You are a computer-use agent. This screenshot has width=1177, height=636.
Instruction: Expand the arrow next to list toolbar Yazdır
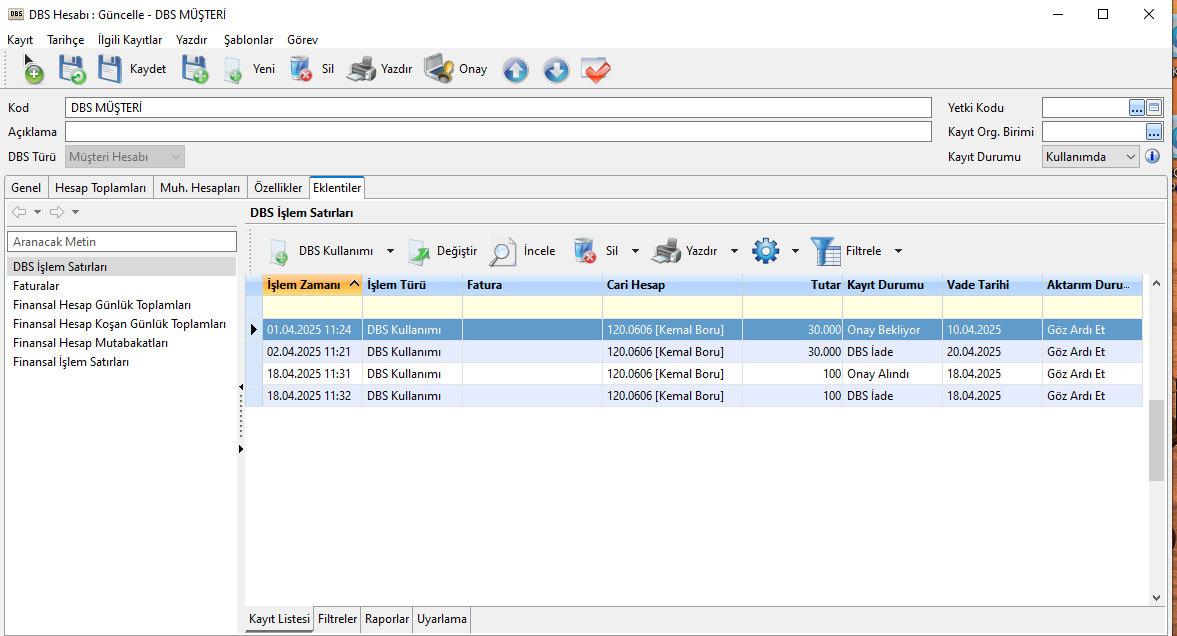(x=734, y=252)
